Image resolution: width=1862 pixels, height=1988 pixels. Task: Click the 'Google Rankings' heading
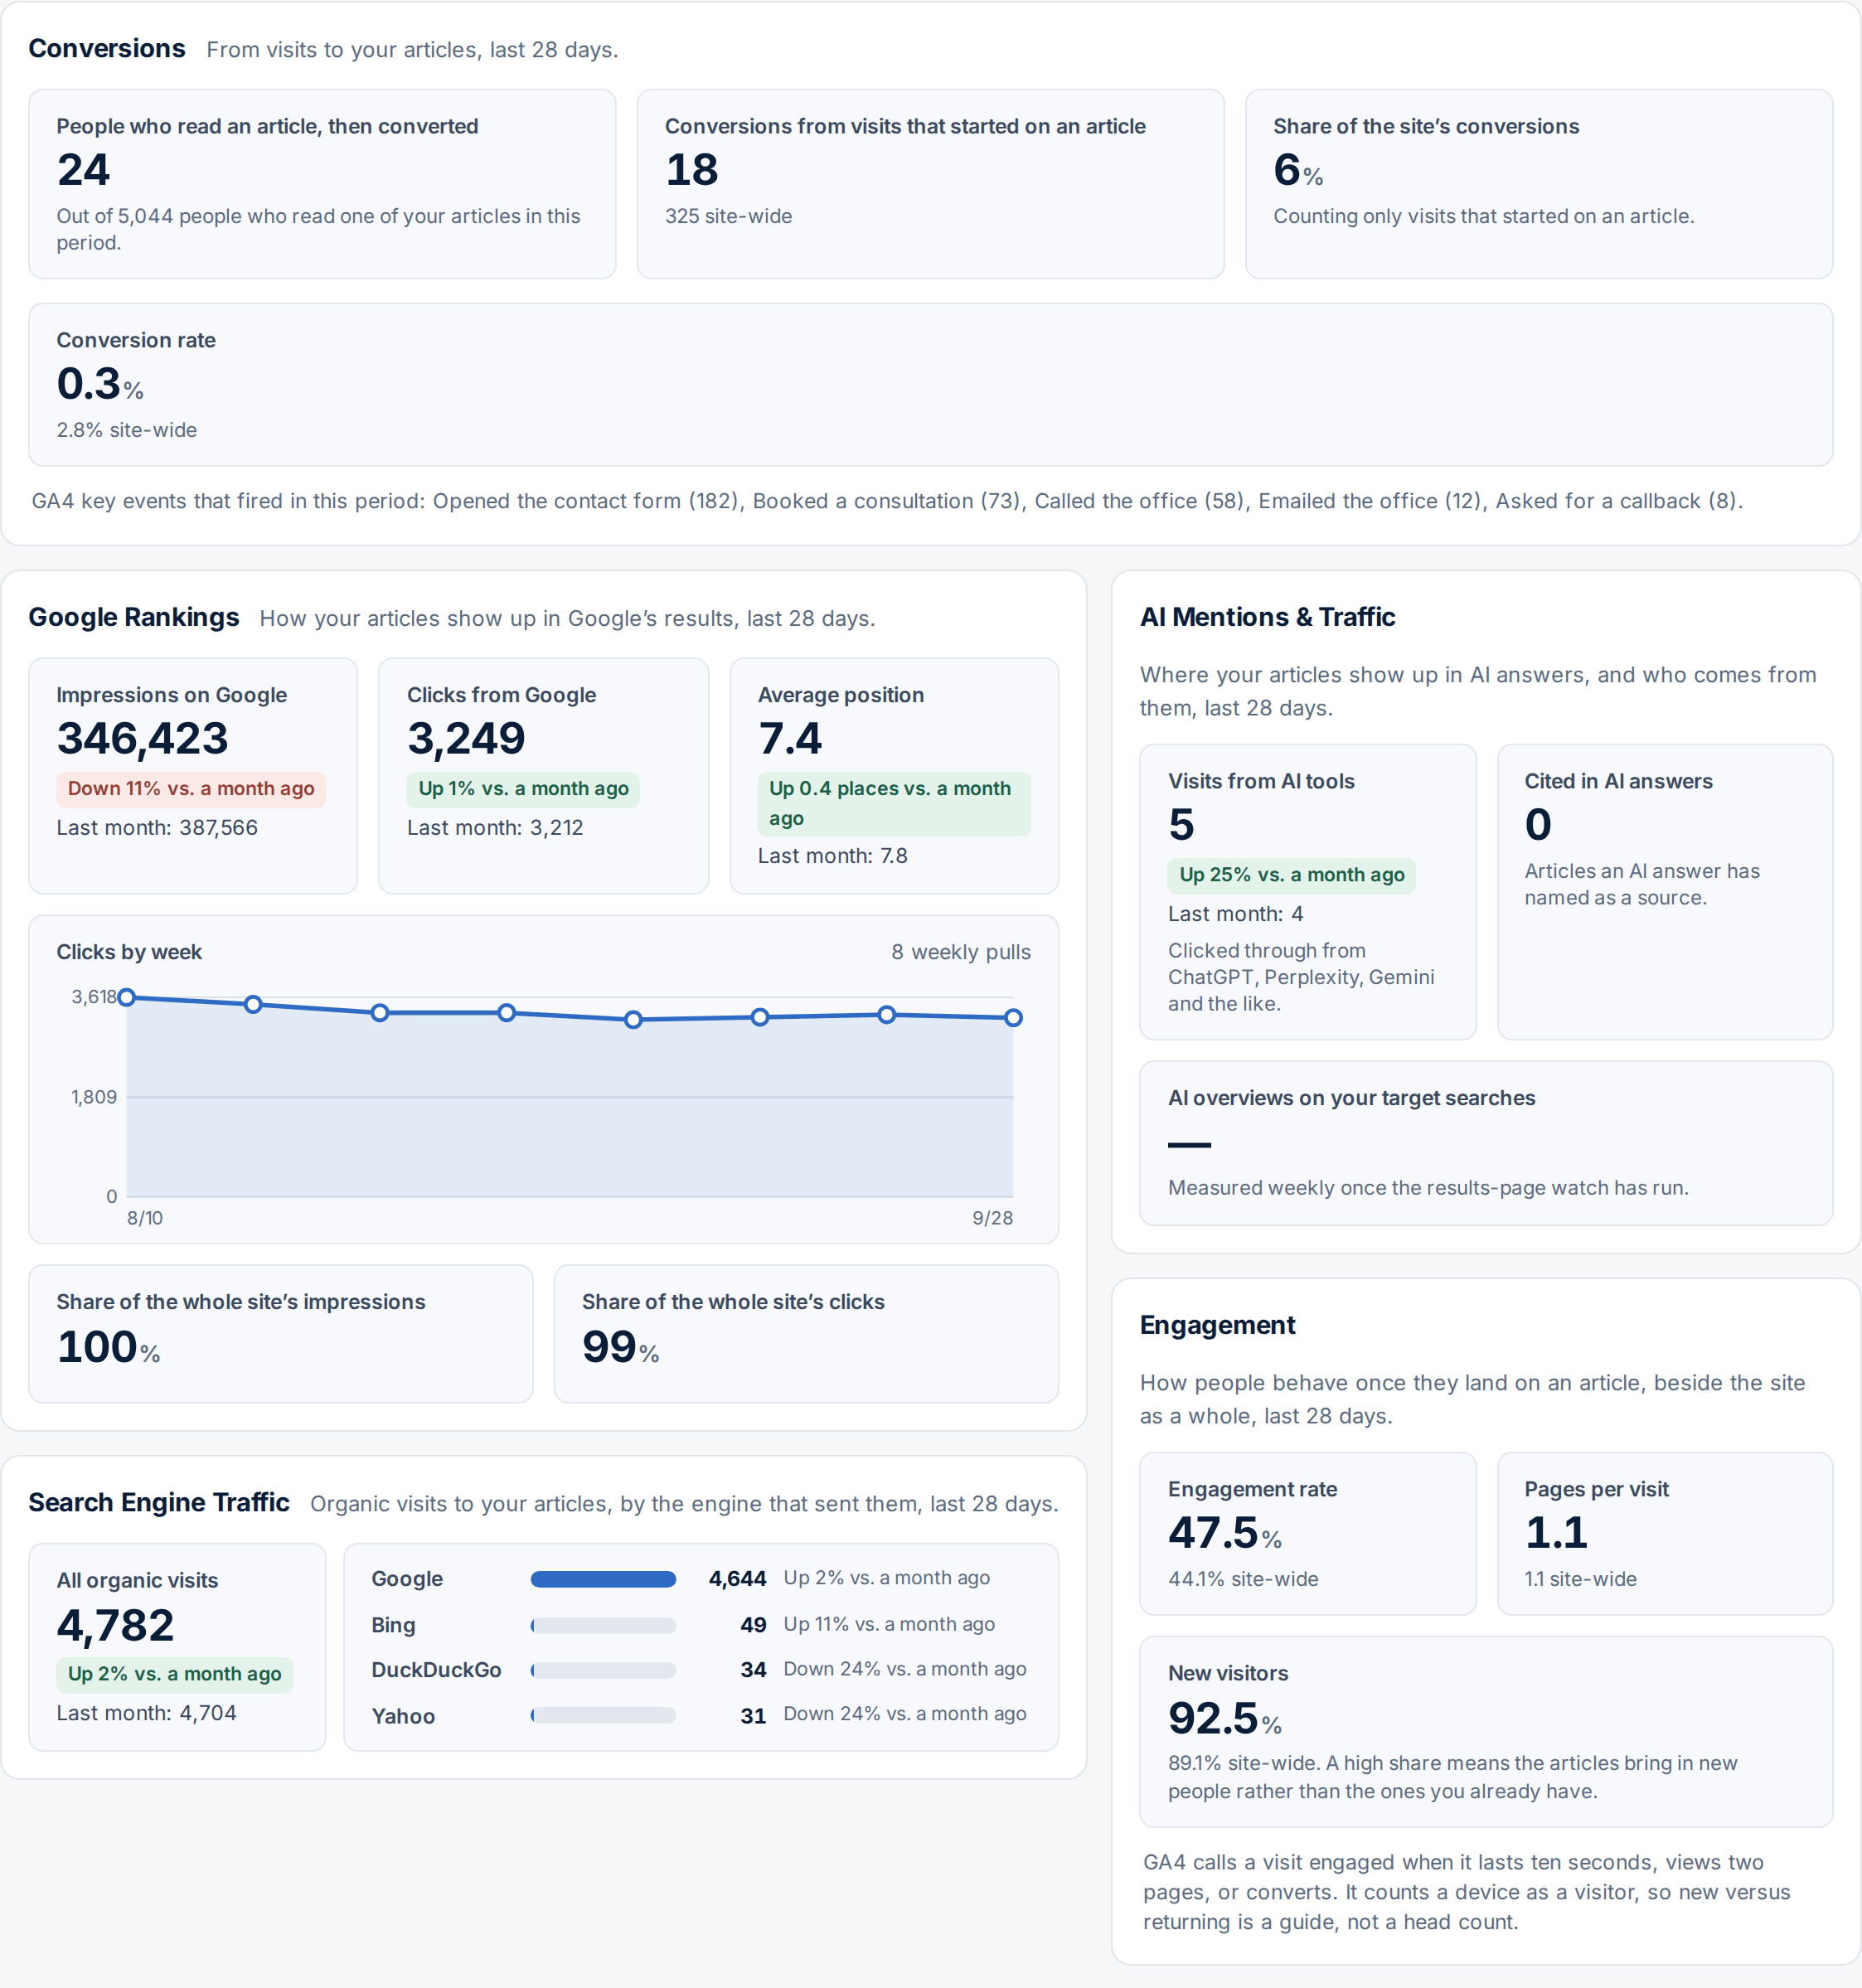134,617
